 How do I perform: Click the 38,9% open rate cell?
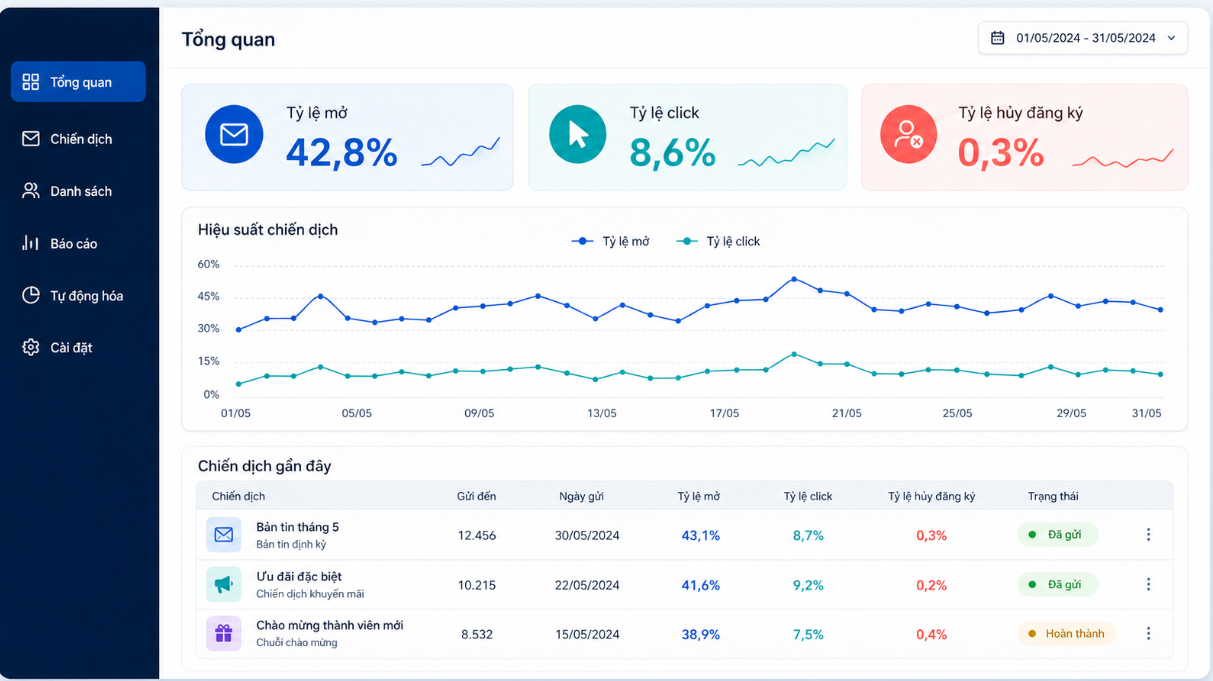(700, 634)
